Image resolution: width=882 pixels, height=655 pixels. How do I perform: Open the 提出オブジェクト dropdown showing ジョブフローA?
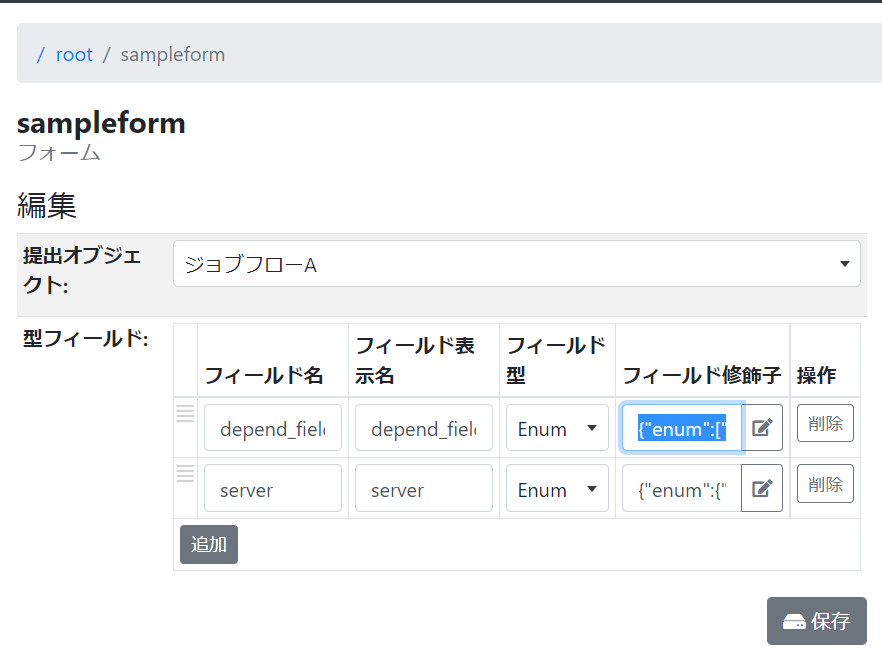click(x=516, y=264)
